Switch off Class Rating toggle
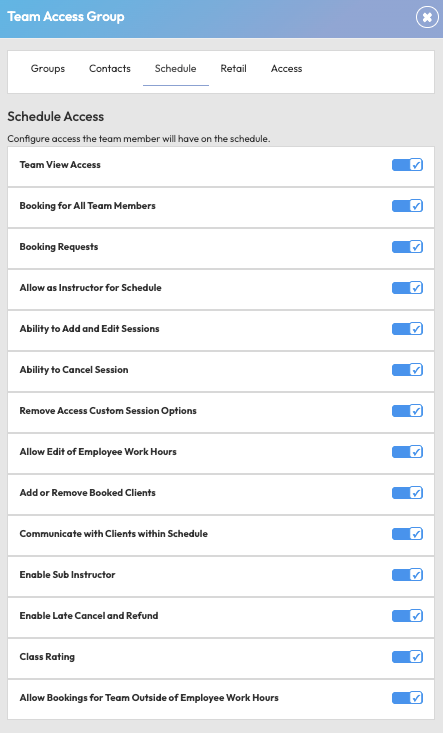443x733 pixels. pos(407,657)
